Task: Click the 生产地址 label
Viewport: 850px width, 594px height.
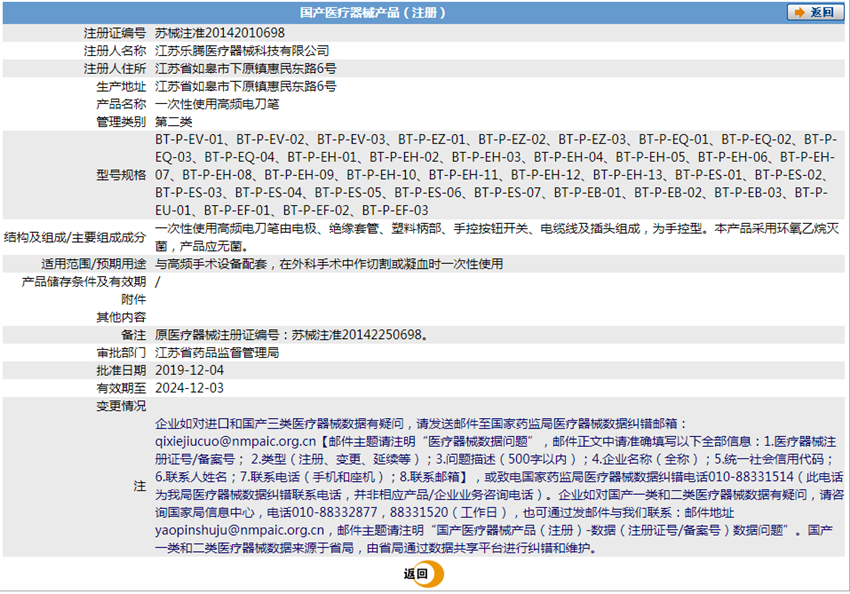Action: 121,86
